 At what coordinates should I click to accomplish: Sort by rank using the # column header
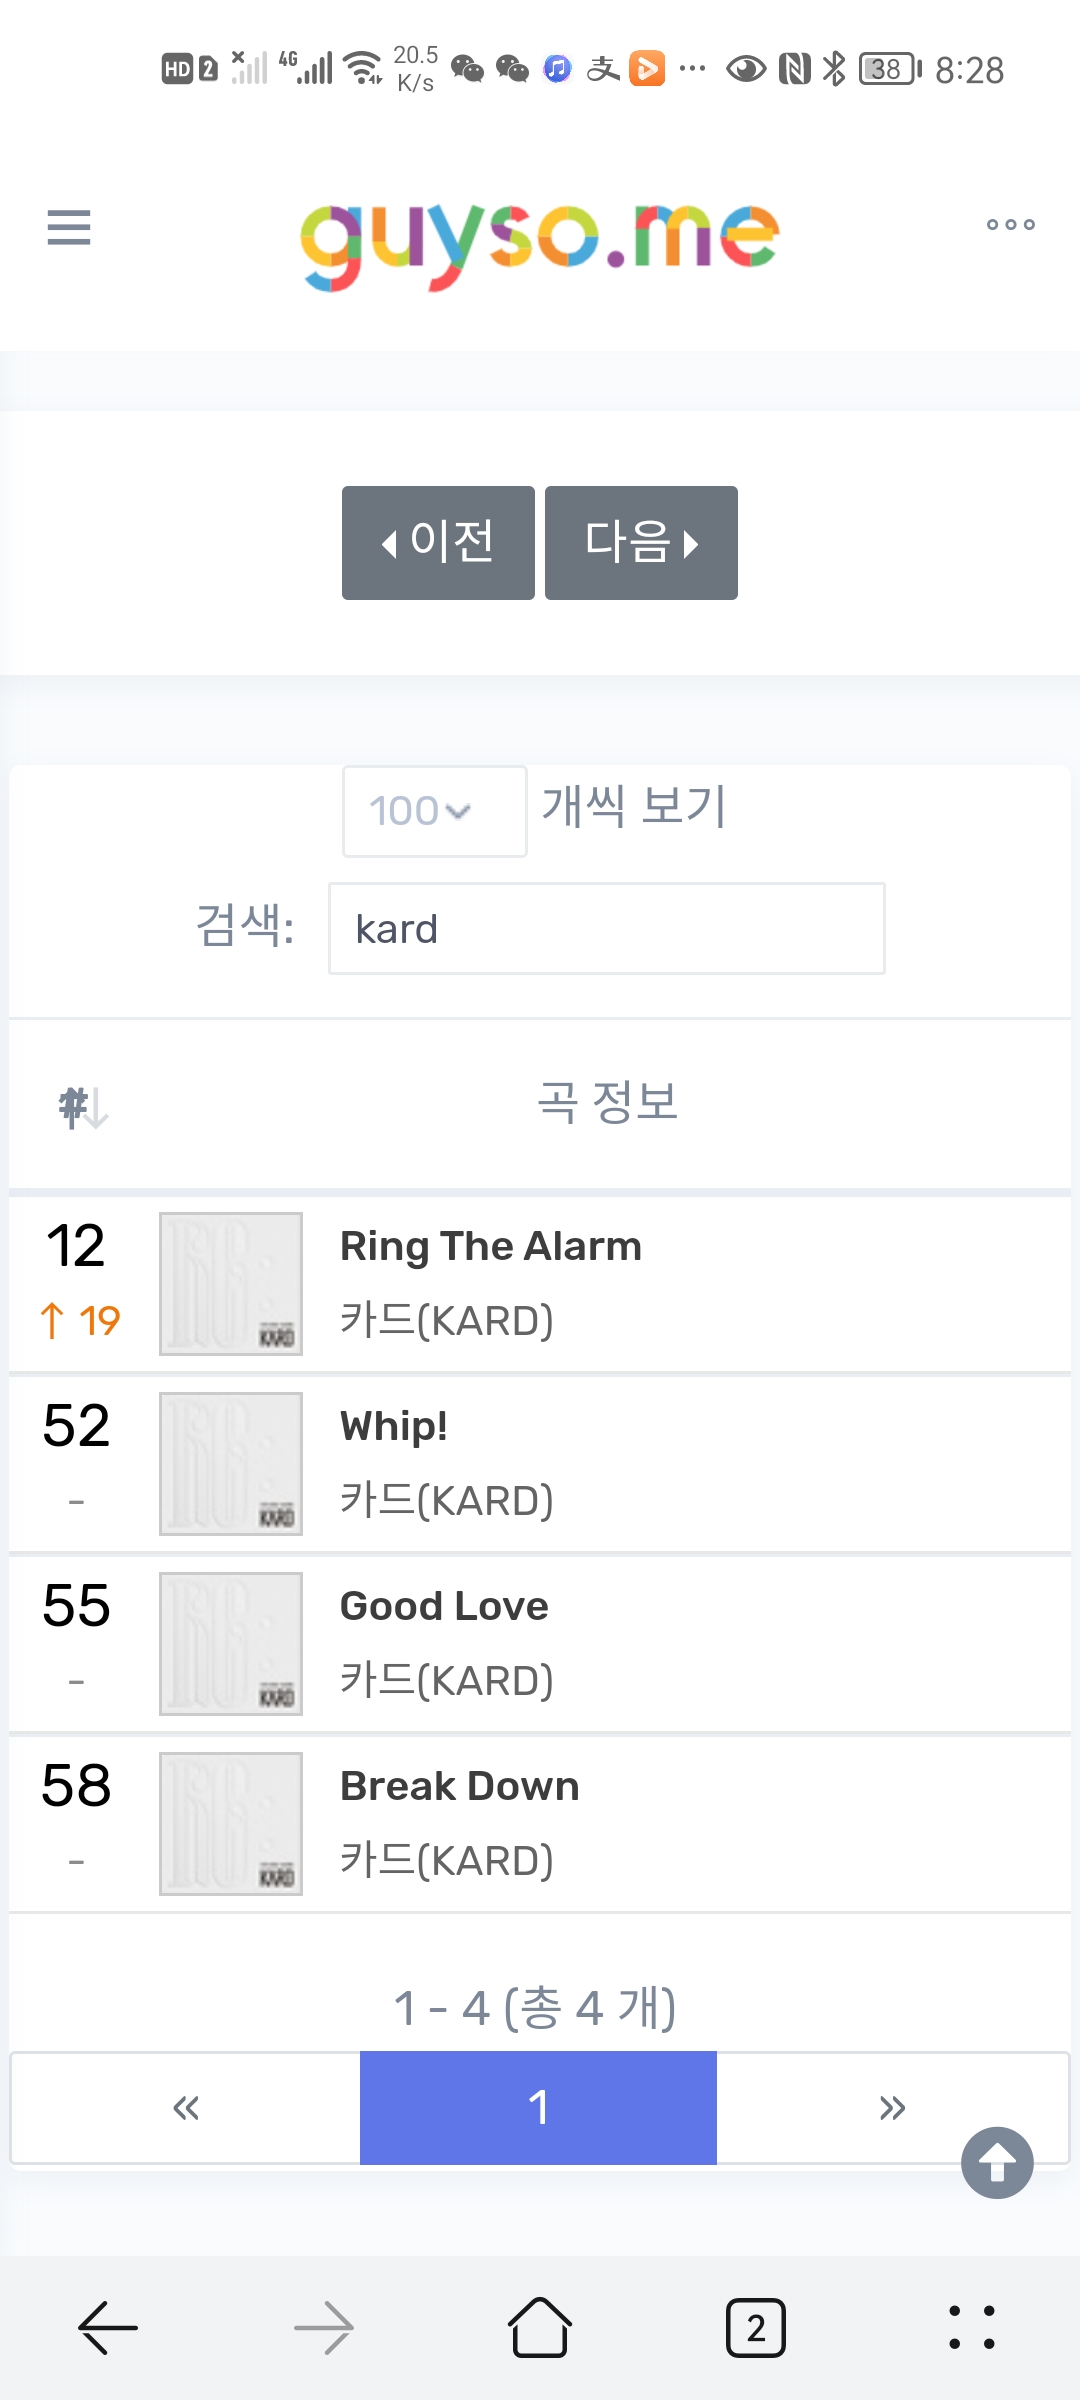pos(83,1107)
